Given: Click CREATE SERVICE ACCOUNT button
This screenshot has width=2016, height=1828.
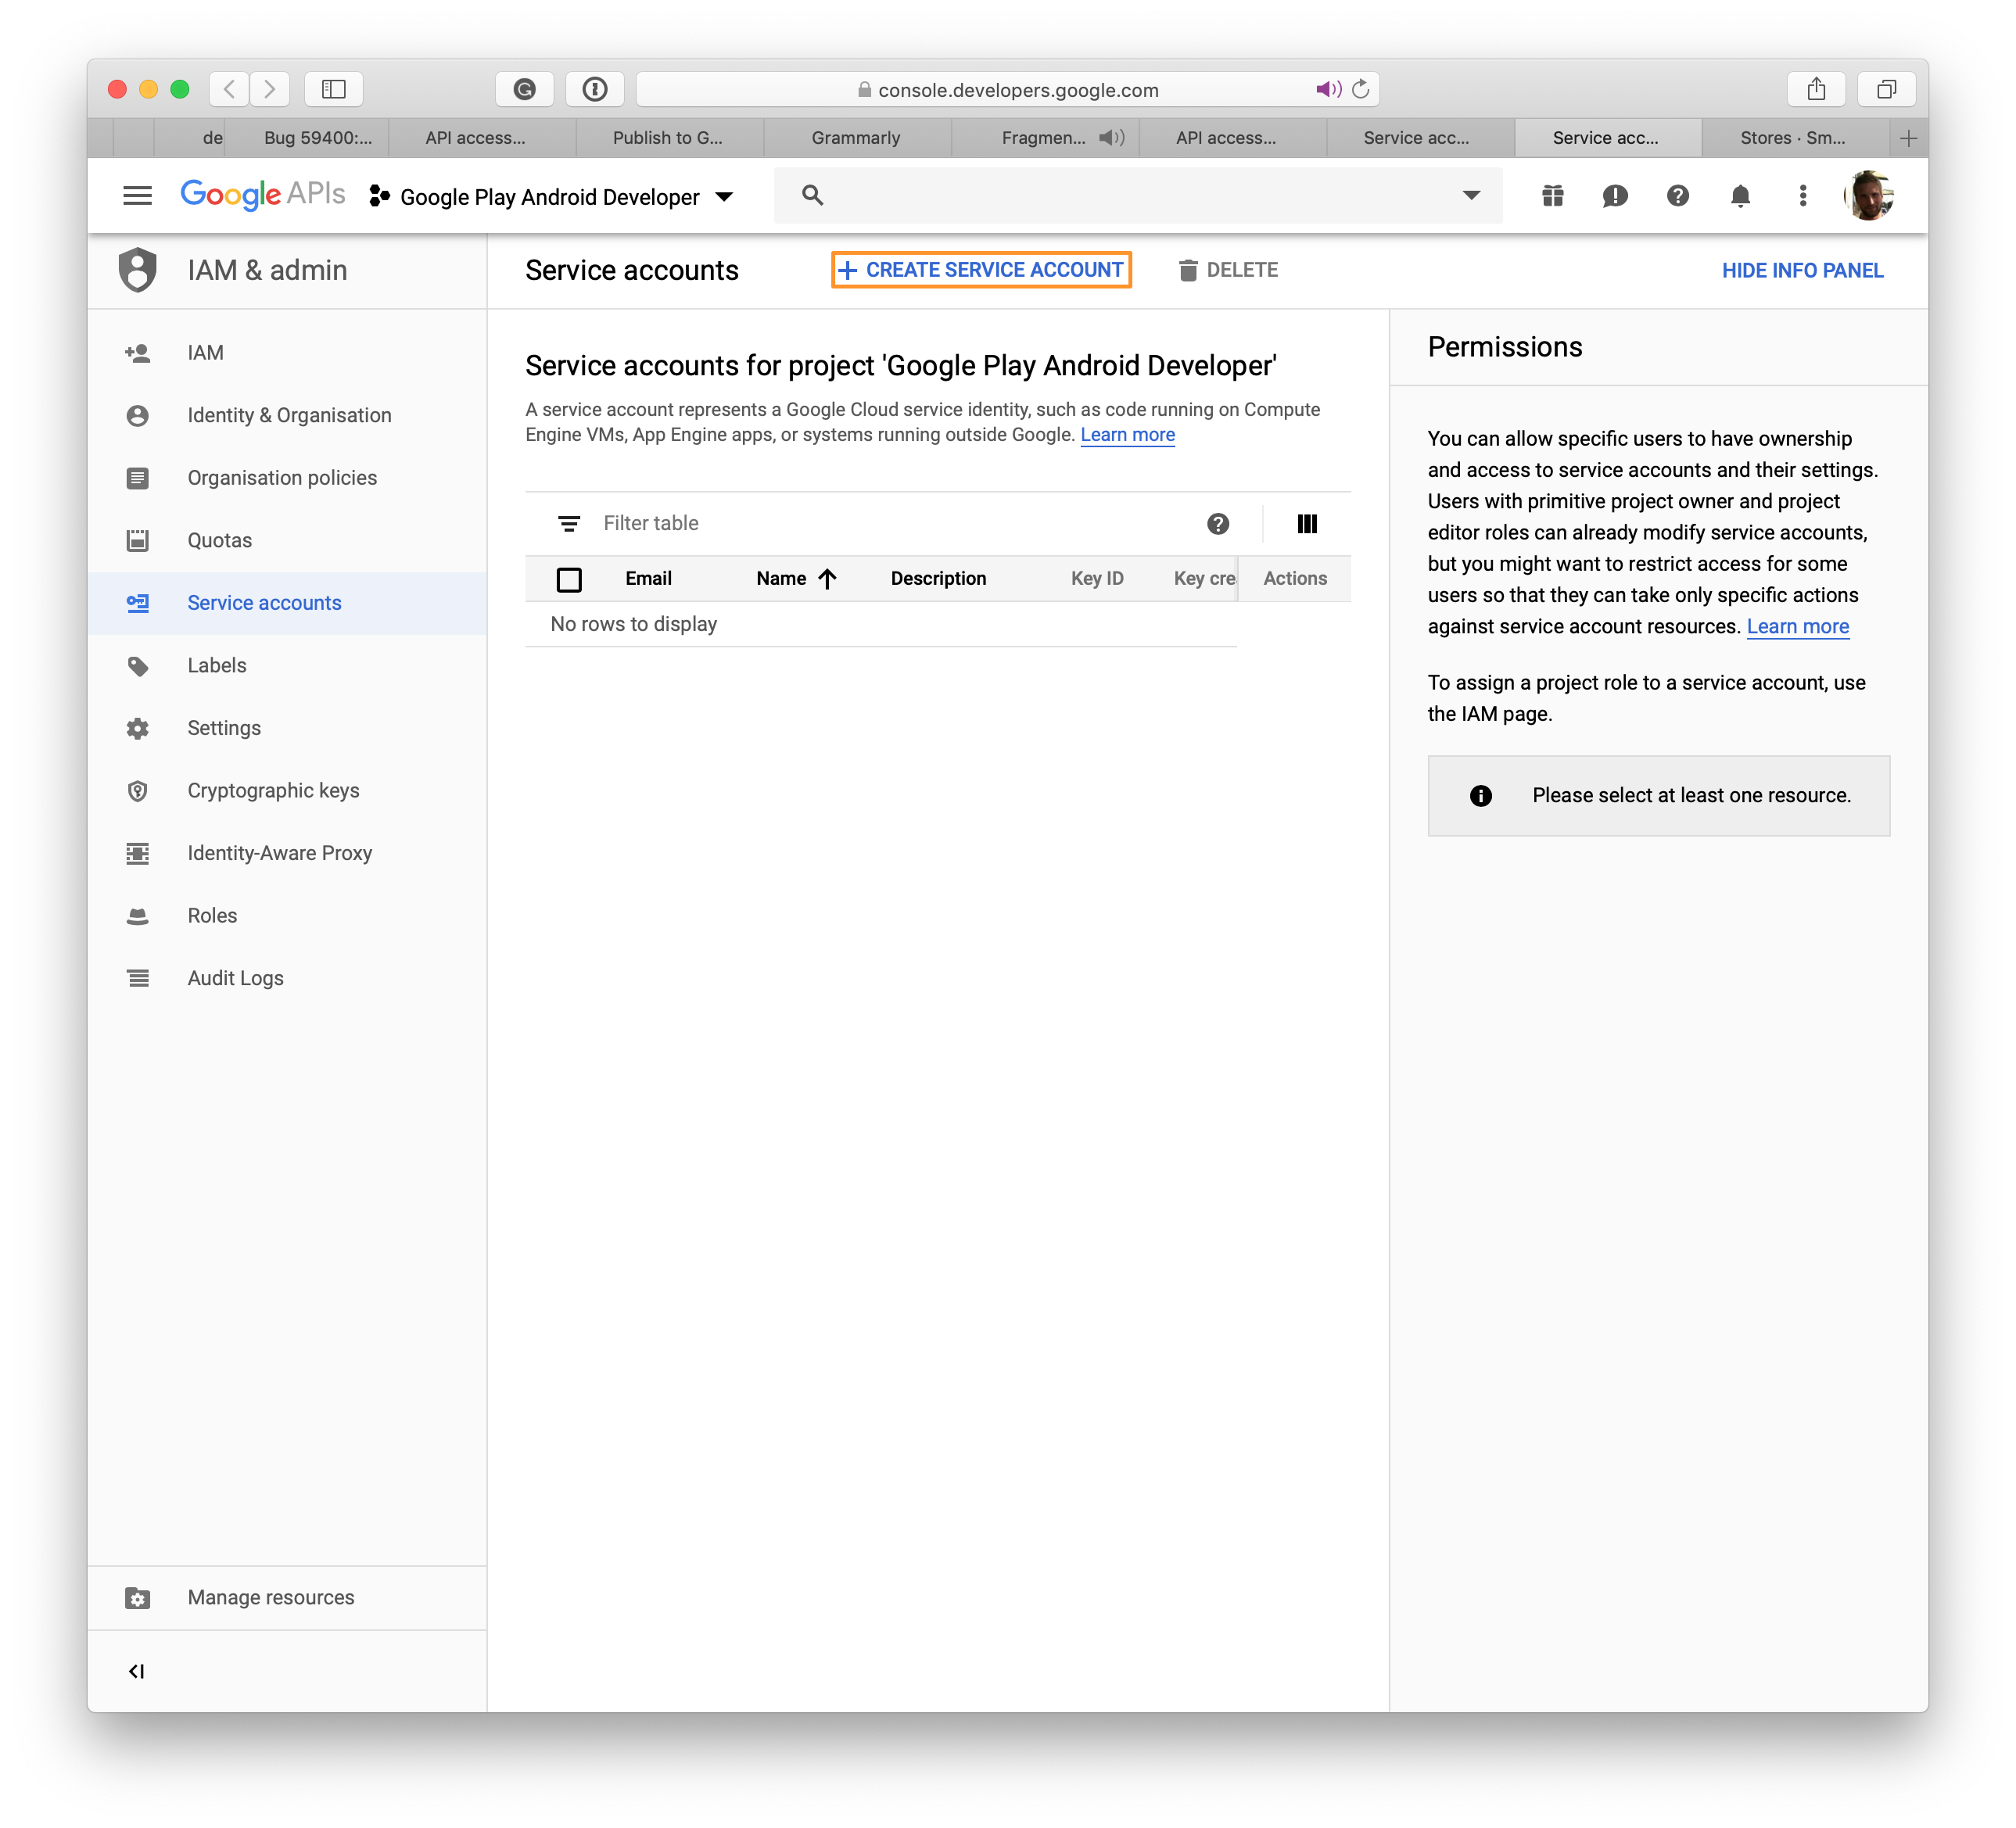Looking at the screenshot, I should 977,269.
